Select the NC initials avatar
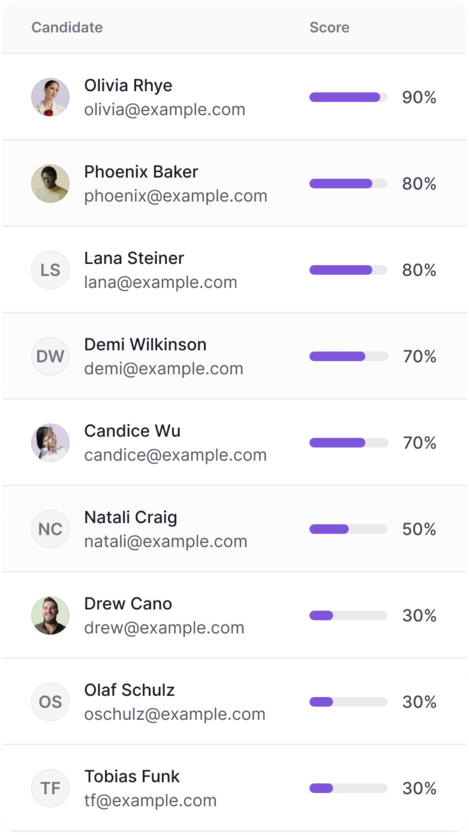 pos(50,529)
